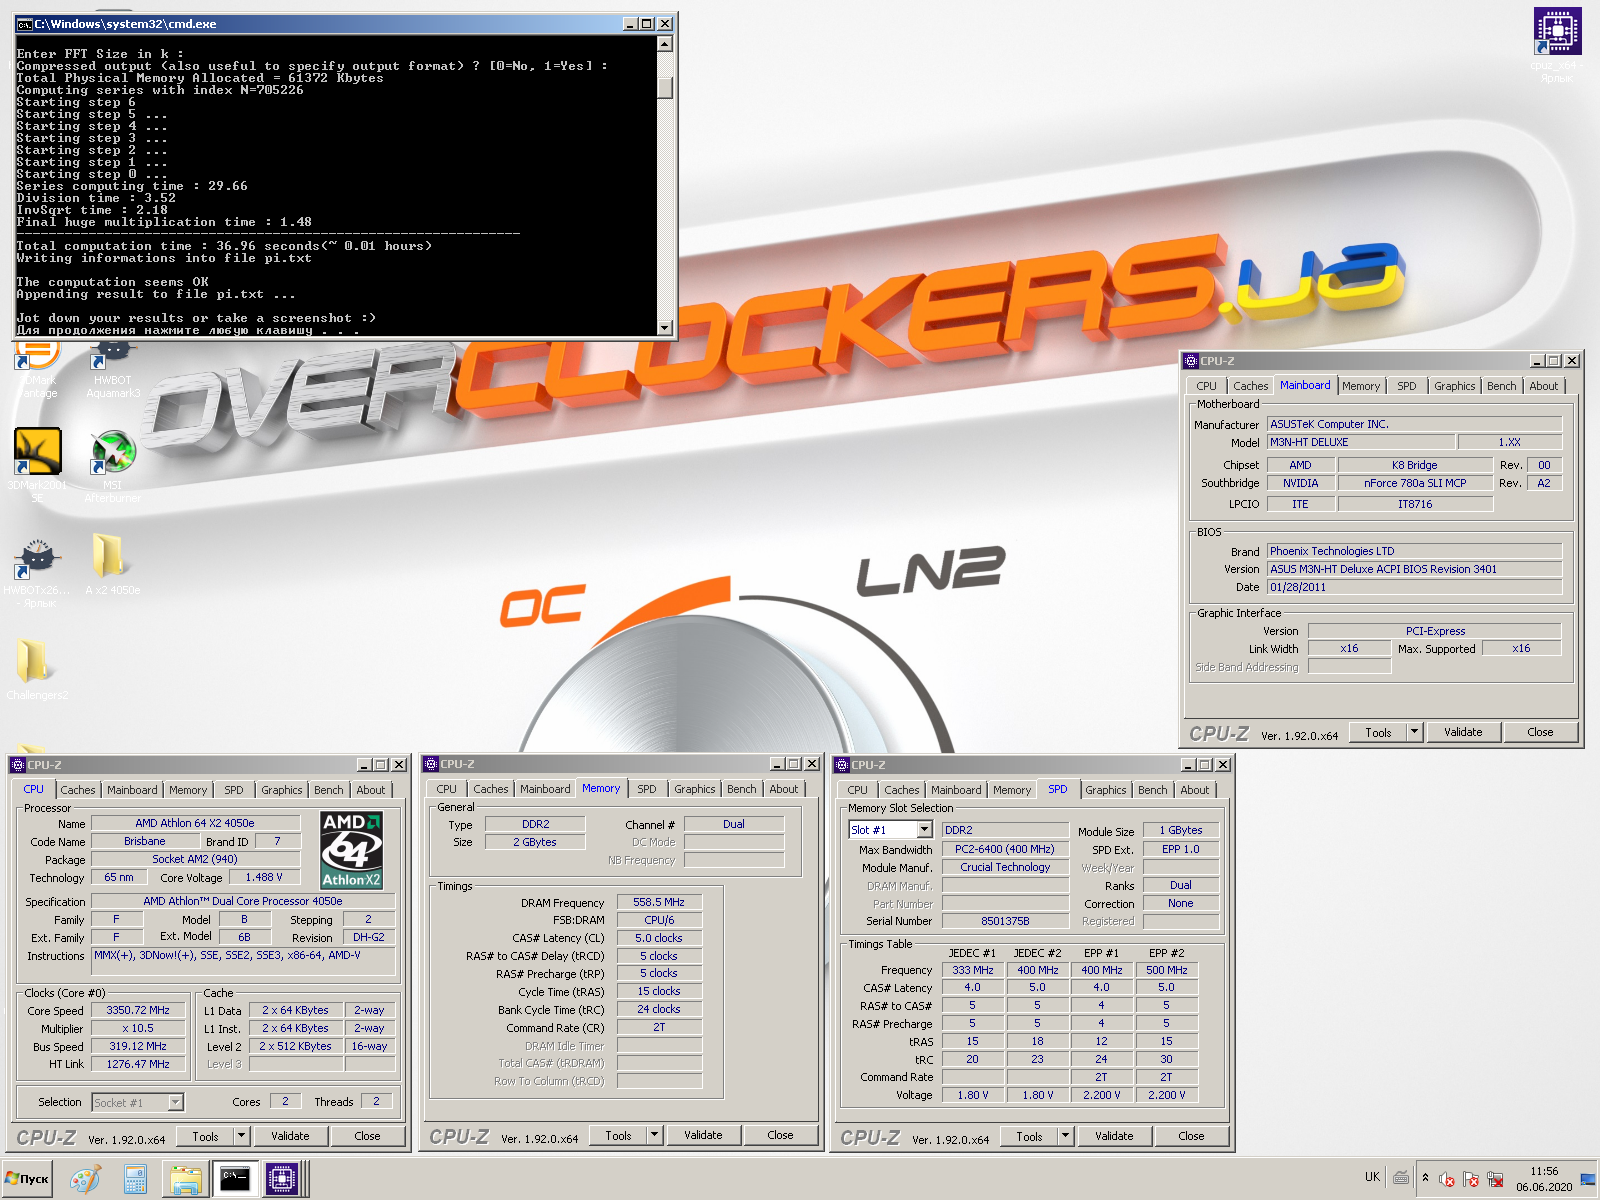Click the cmd scrollbar down arrow
This screenshot has width=1600, height=1200.
pos(665,327)
